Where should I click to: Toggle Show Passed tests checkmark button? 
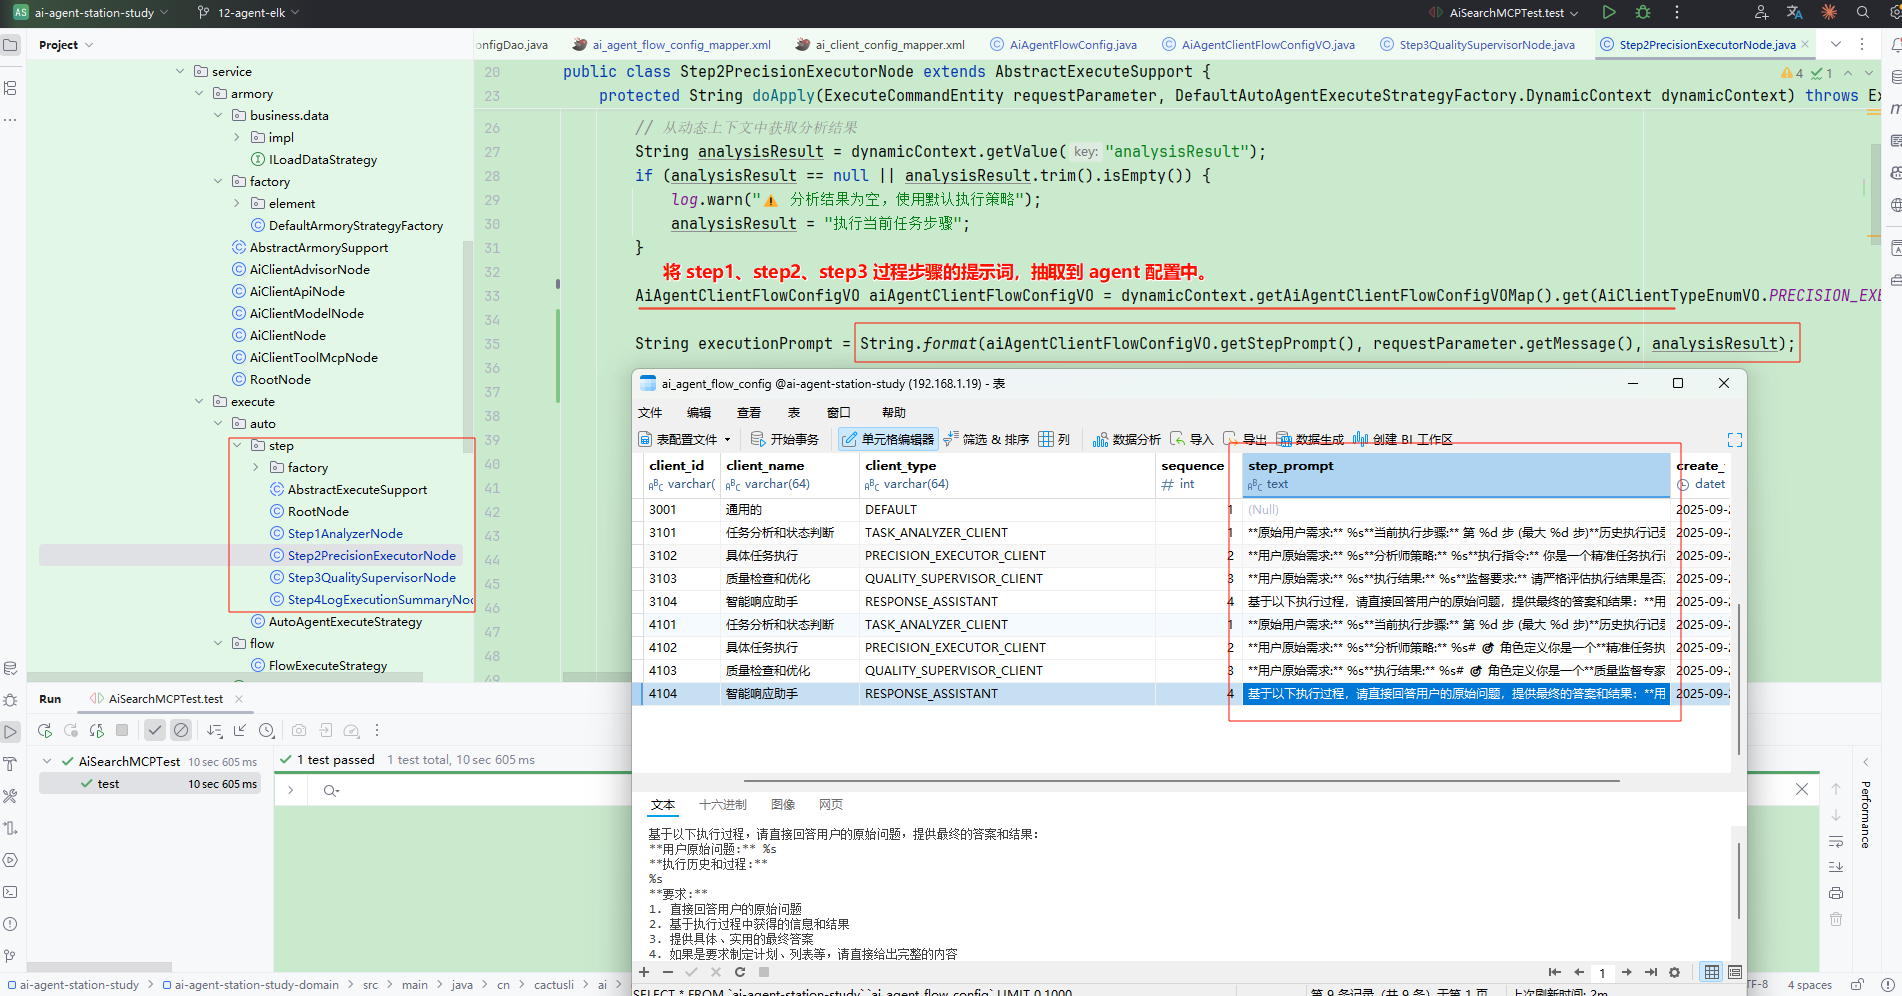tap(154, 731)
